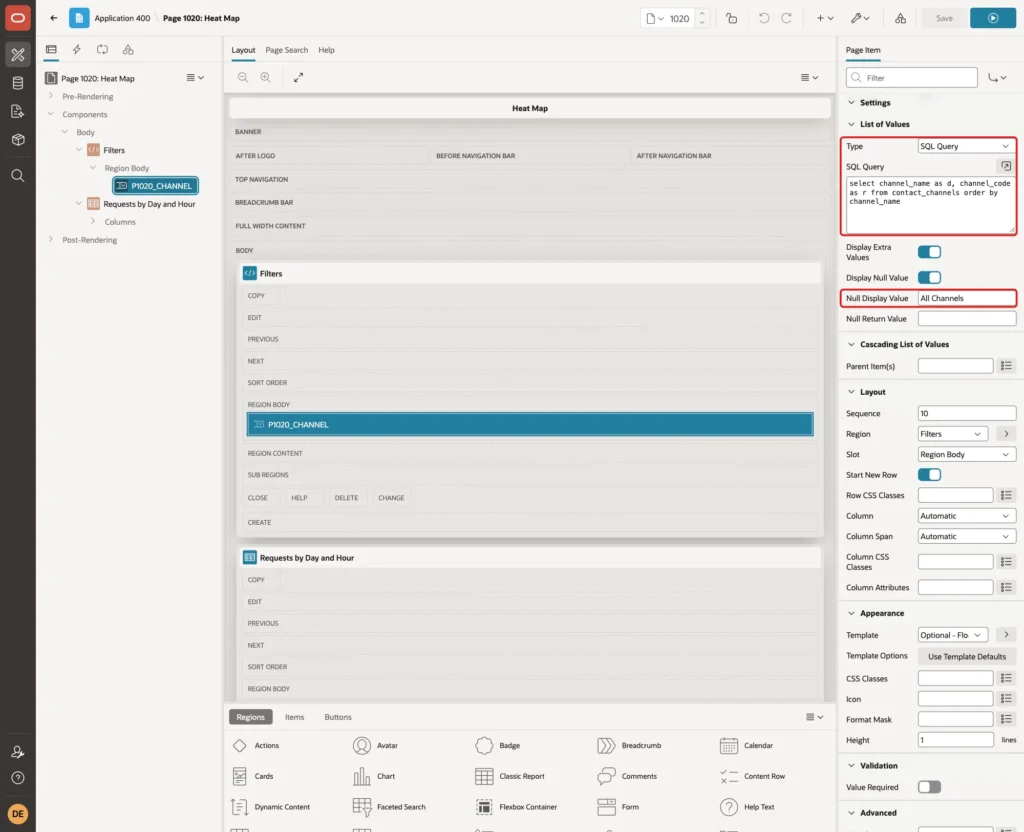The image size is (1024, 832).
Task: Click the Null Display Value field
Action: click(x=967, y=298)
